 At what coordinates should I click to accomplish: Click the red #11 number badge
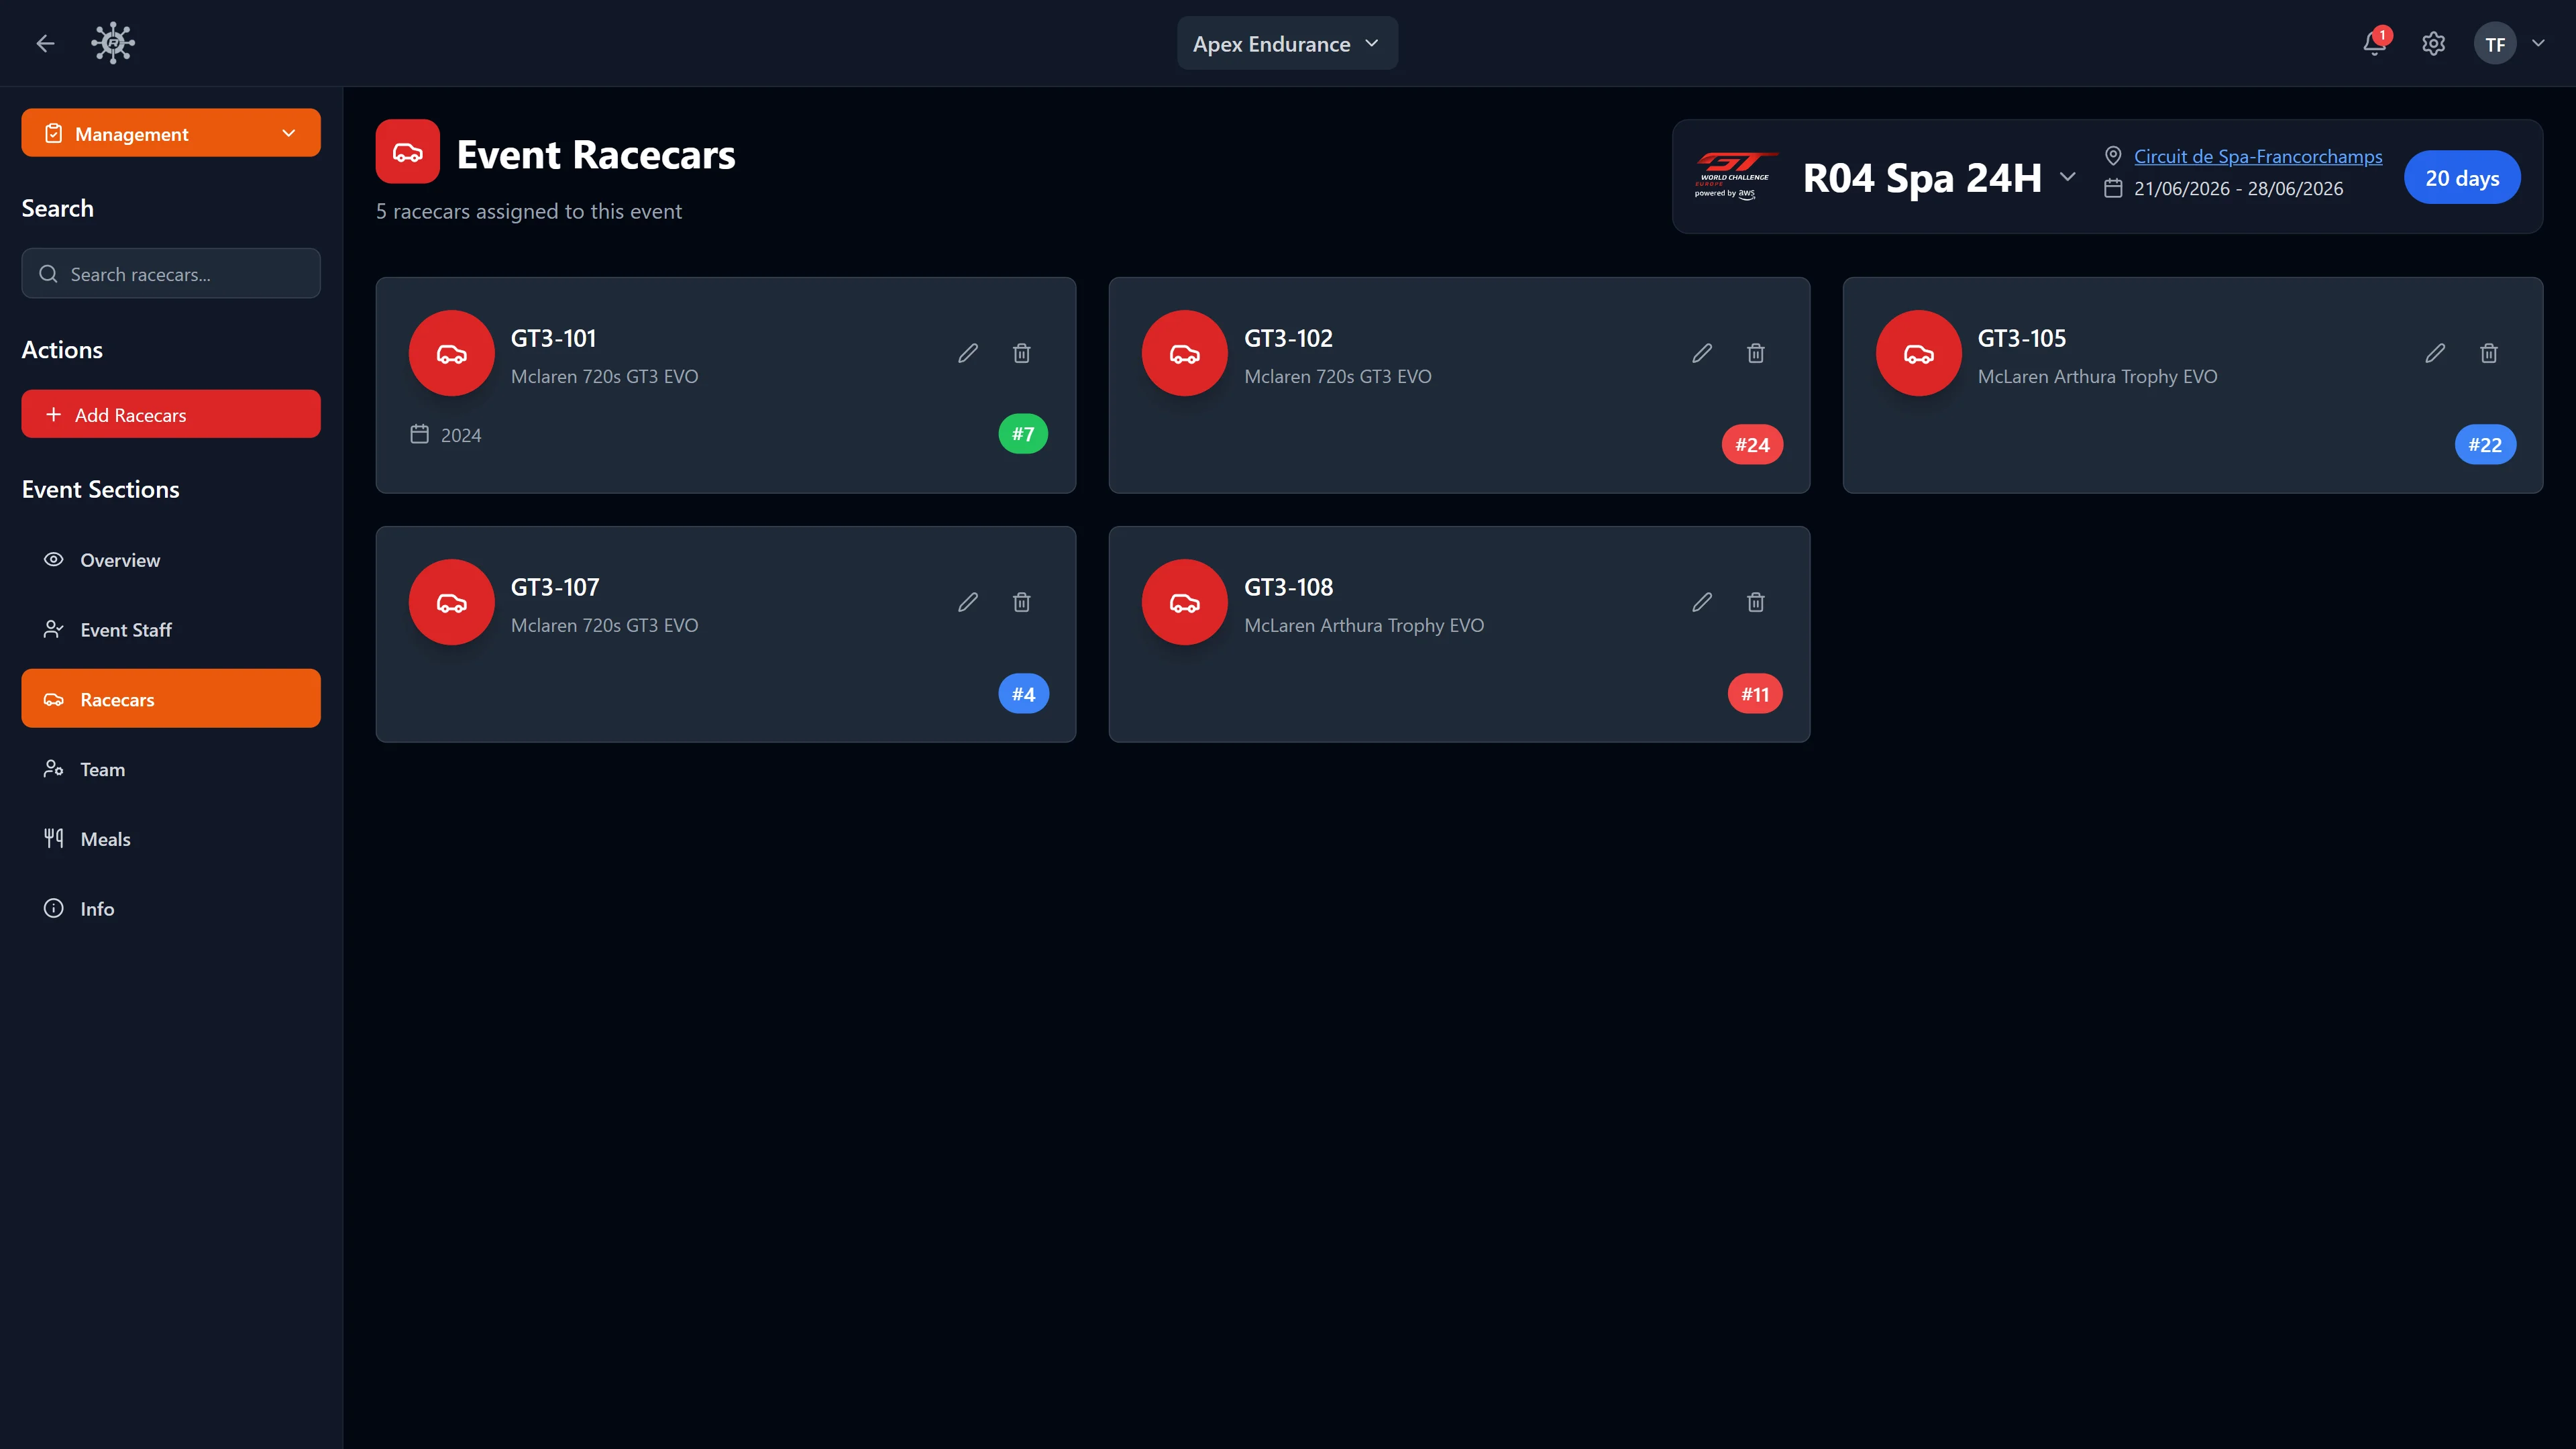[x=1755, y=694]
